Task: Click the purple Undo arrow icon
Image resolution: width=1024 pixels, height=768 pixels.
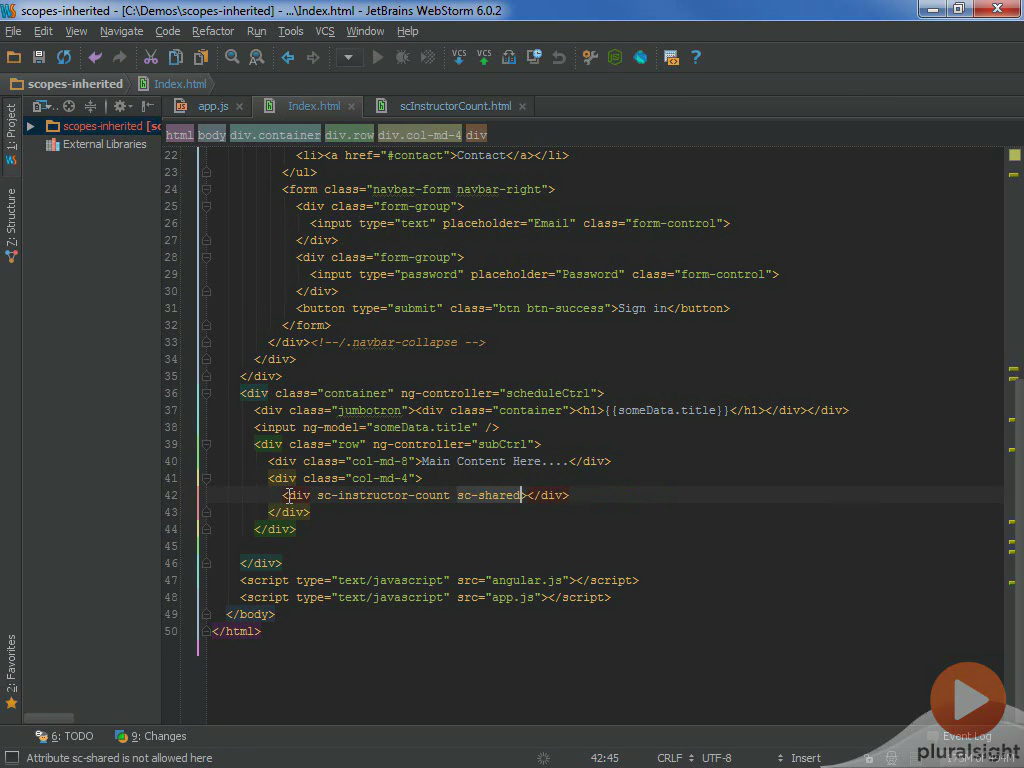Action: 95,57
